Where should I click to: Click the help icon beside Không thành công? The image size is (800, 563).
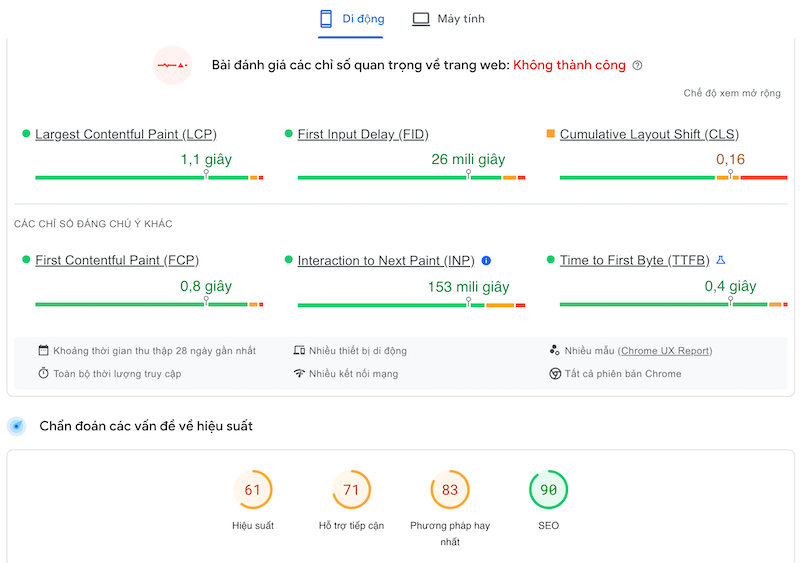638,66
